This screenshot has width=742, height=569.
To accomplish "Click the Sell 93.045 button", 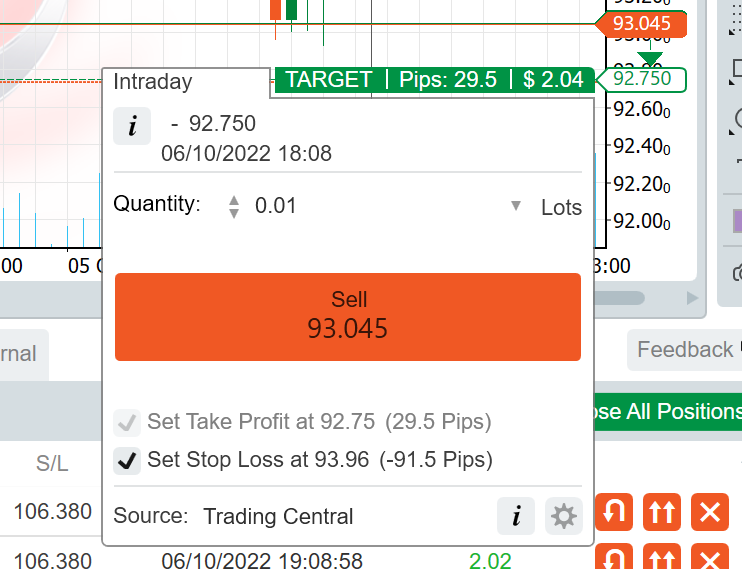I will [x=348, y=317].
